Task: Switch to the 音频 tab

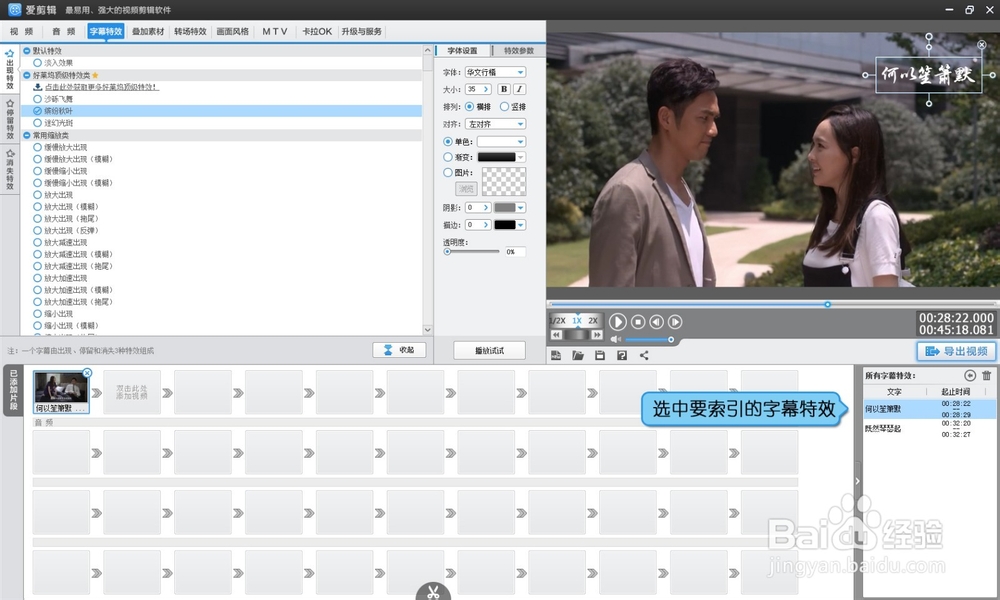Action: 63,31
